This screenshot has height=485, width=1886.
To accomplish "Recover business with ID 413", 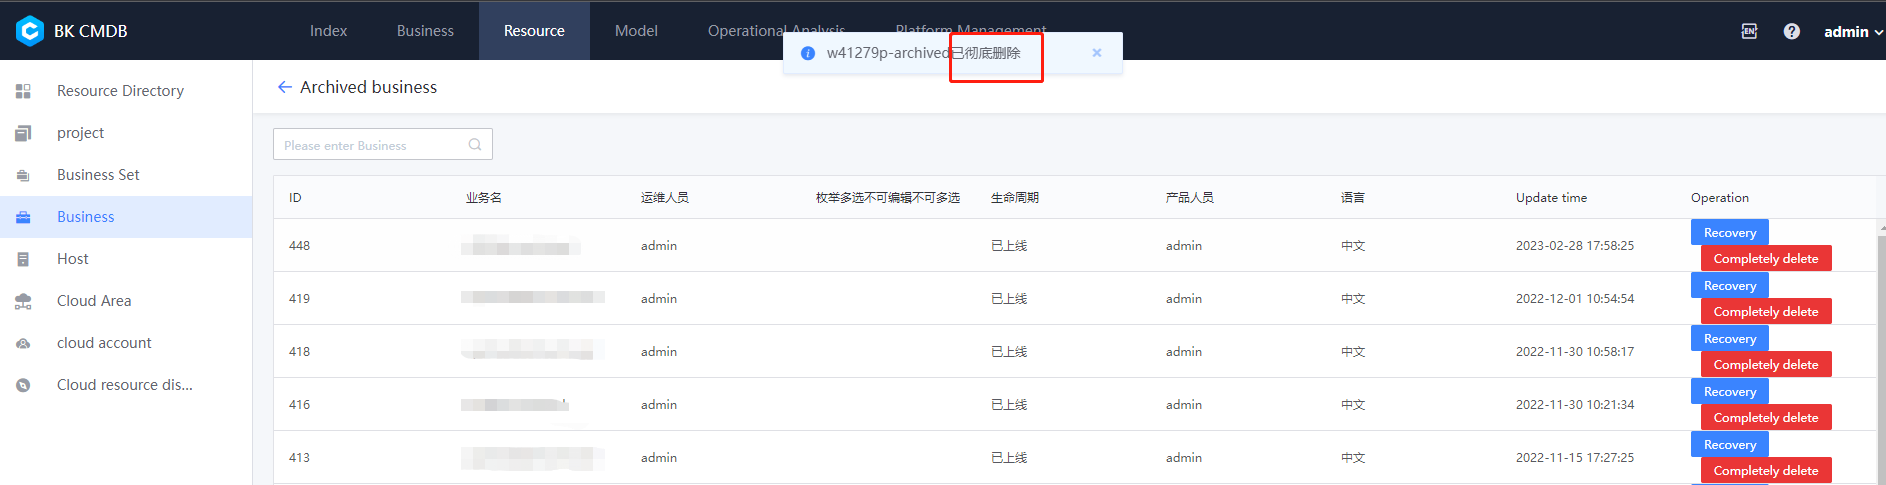I will pyautogui.click(x=1730, y=444).
